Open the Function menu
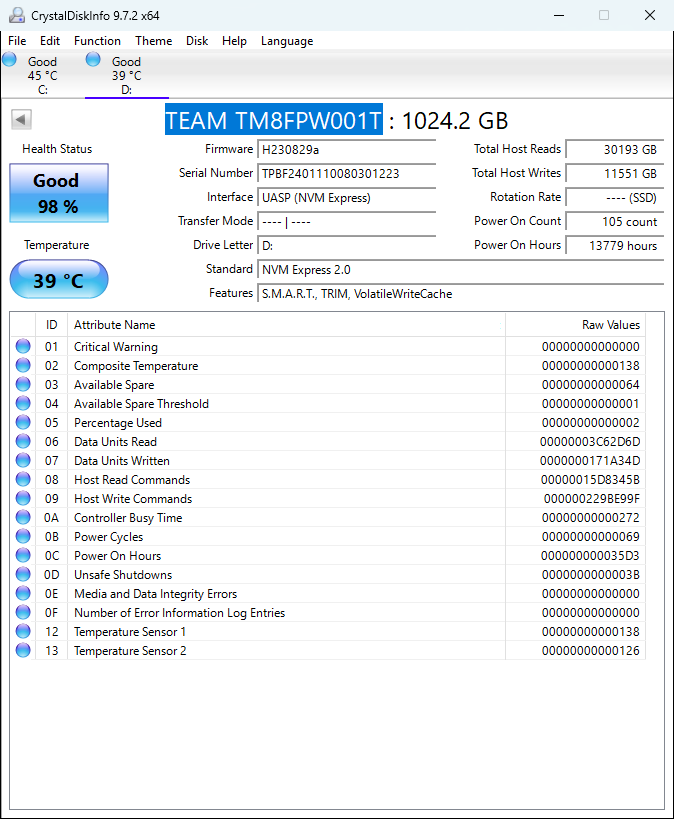This screenshot has height=819, width=674. click(x=97, y=41)
